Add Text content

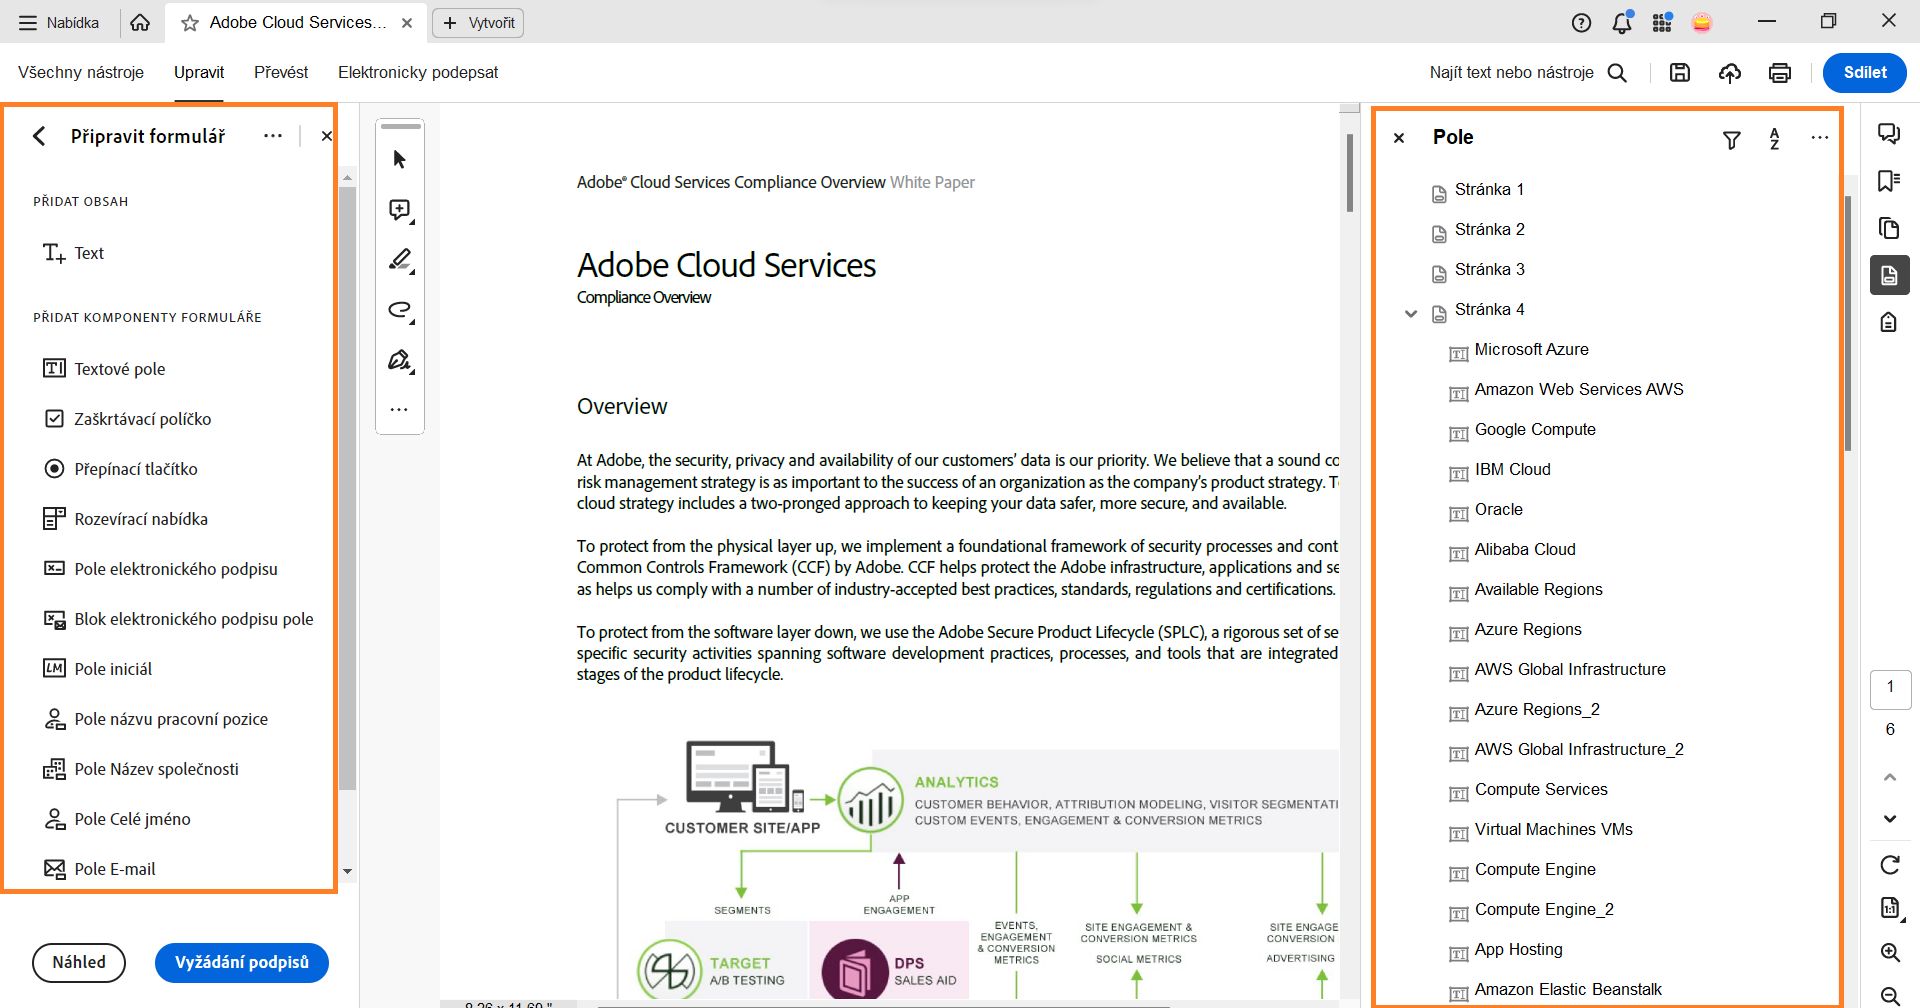pyautogui.click(x=74, y=253)
